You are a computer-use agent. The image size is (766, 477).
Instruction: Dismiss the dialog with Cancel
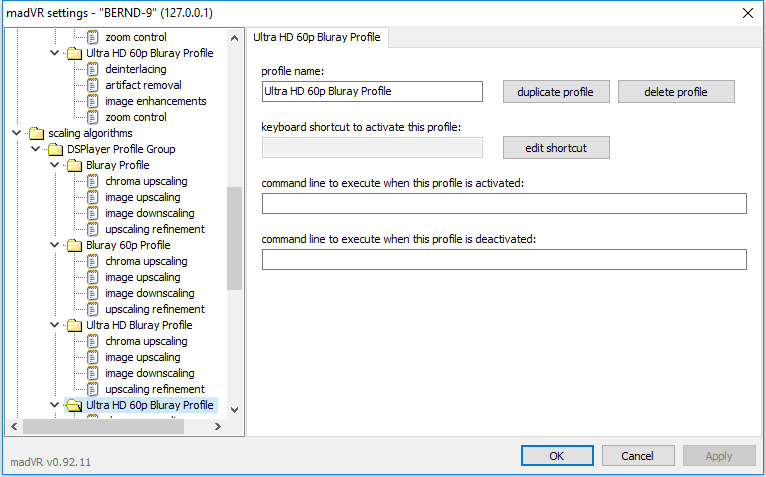638,456
